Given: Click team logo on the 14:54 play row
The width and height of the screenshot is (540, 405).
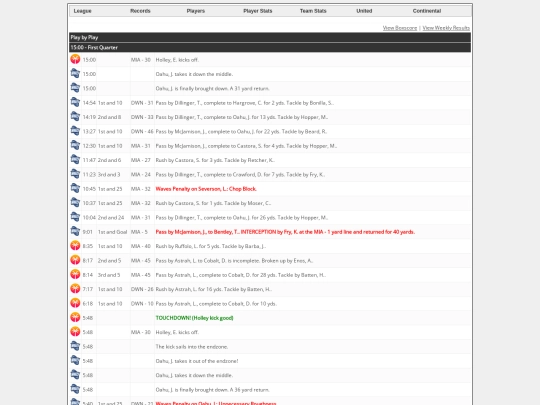Looking at the screenshot, I should click(x=75, y=102).
